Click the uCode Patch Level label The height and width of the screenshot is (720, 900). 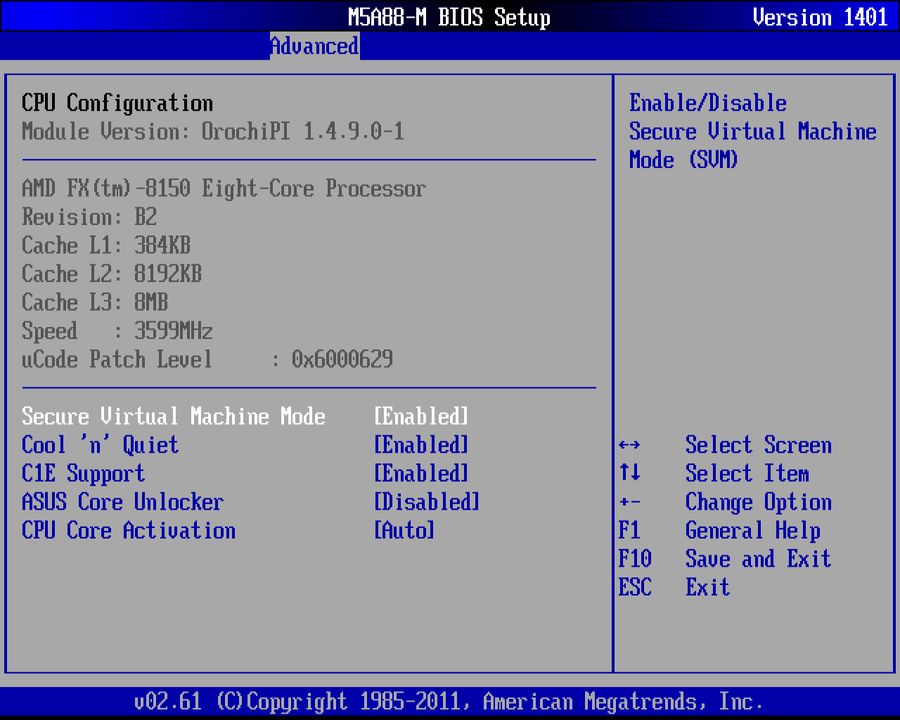coord(117,359)
